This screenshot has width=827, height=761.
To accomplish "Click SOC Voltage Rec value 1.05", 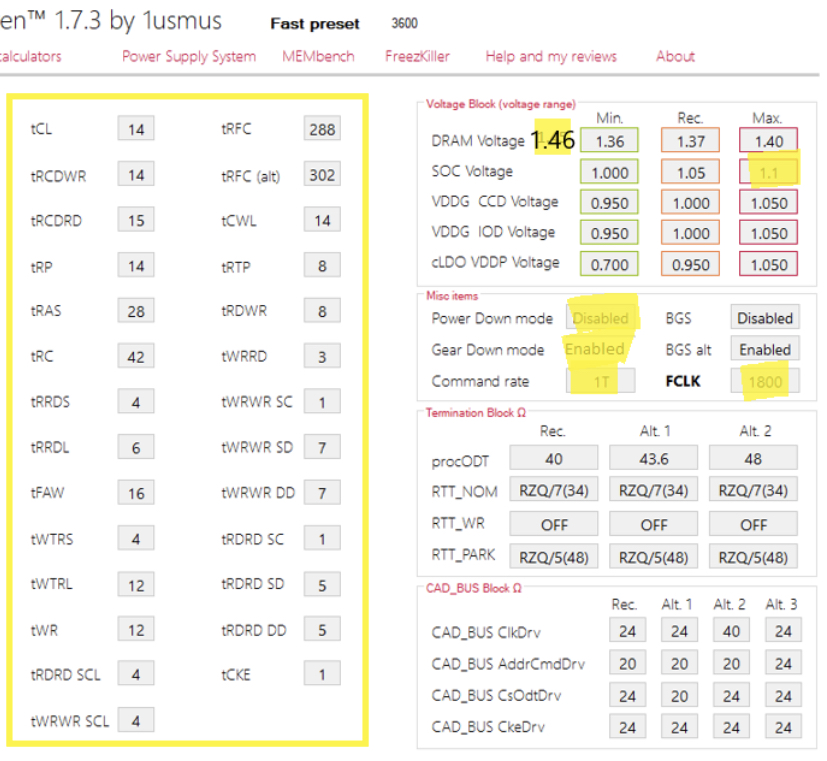I will click(690, 172).
